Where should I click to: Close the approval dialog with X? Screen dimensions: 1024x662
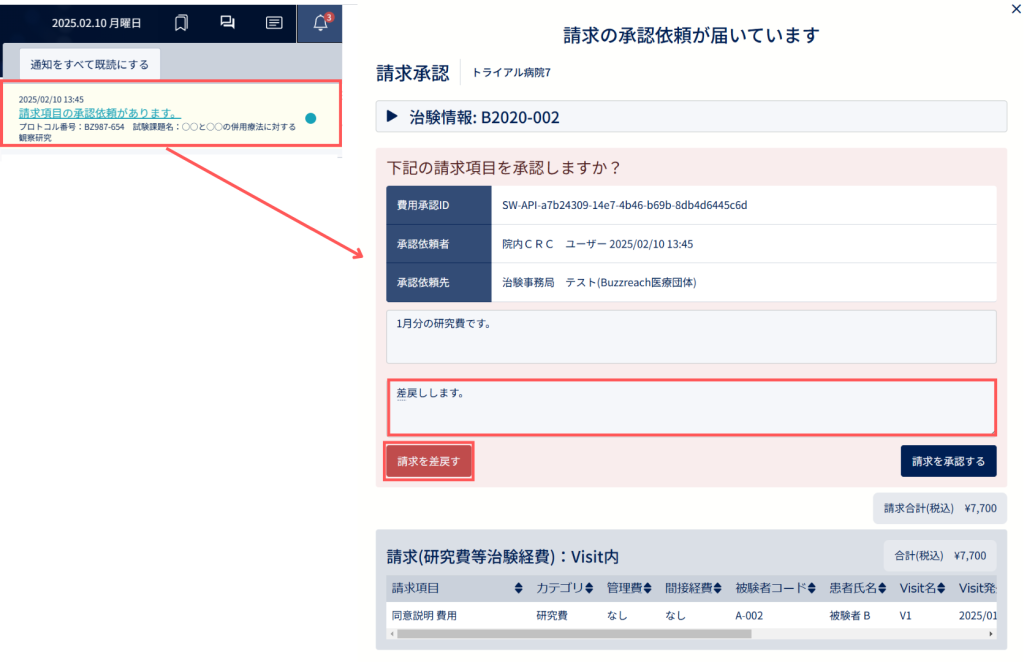tap(1016, 9)
